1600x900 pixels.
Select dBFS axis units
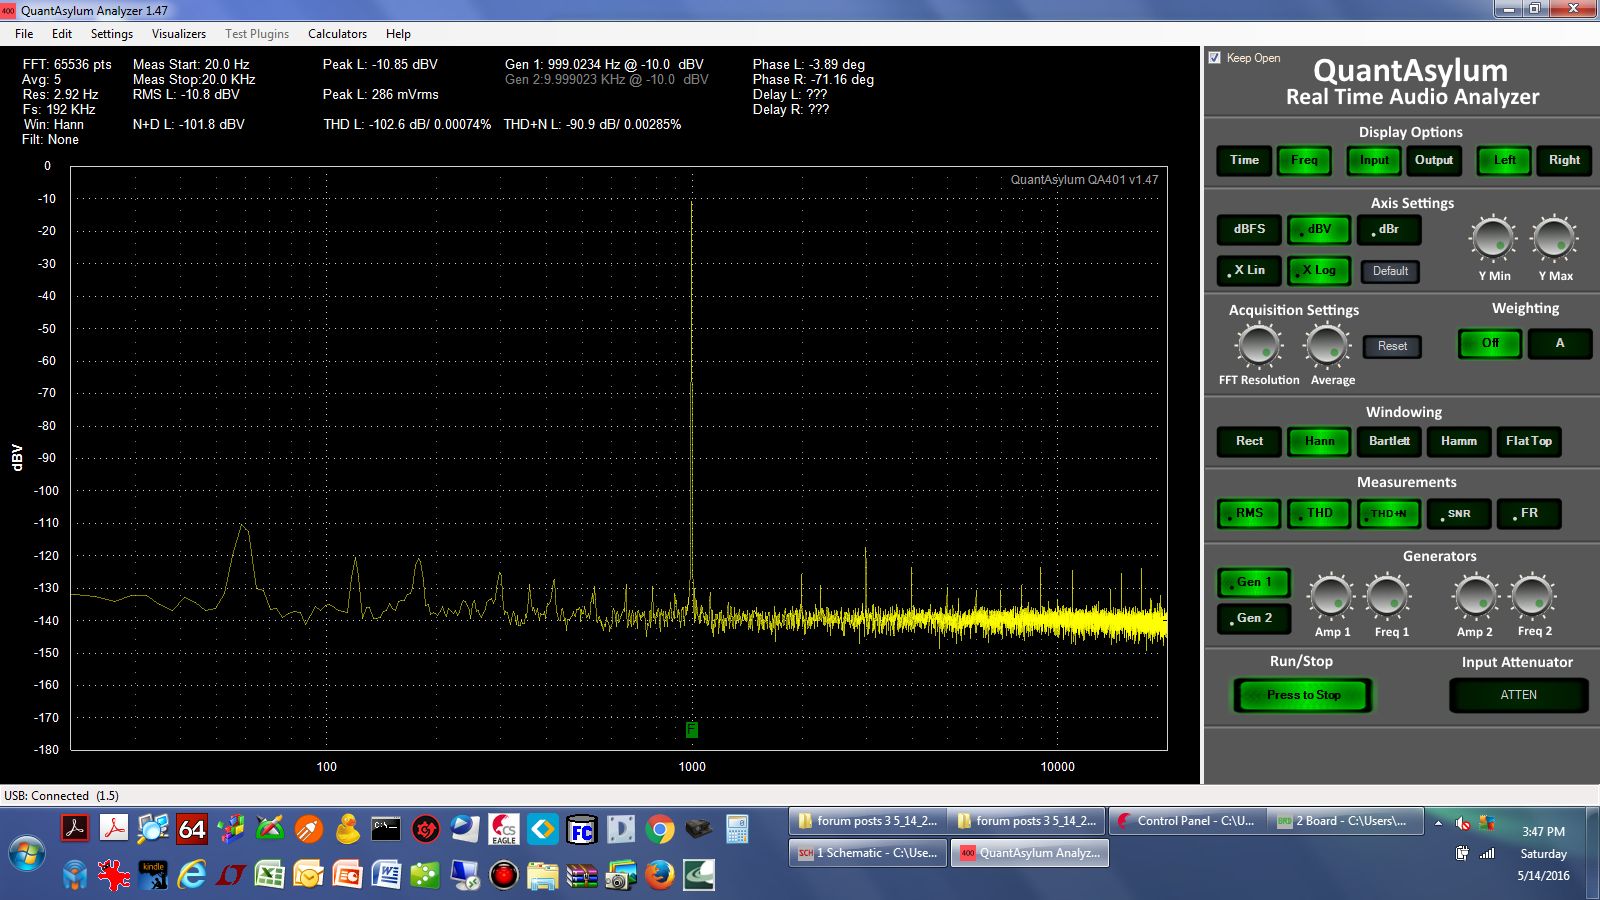[1249, 229]
